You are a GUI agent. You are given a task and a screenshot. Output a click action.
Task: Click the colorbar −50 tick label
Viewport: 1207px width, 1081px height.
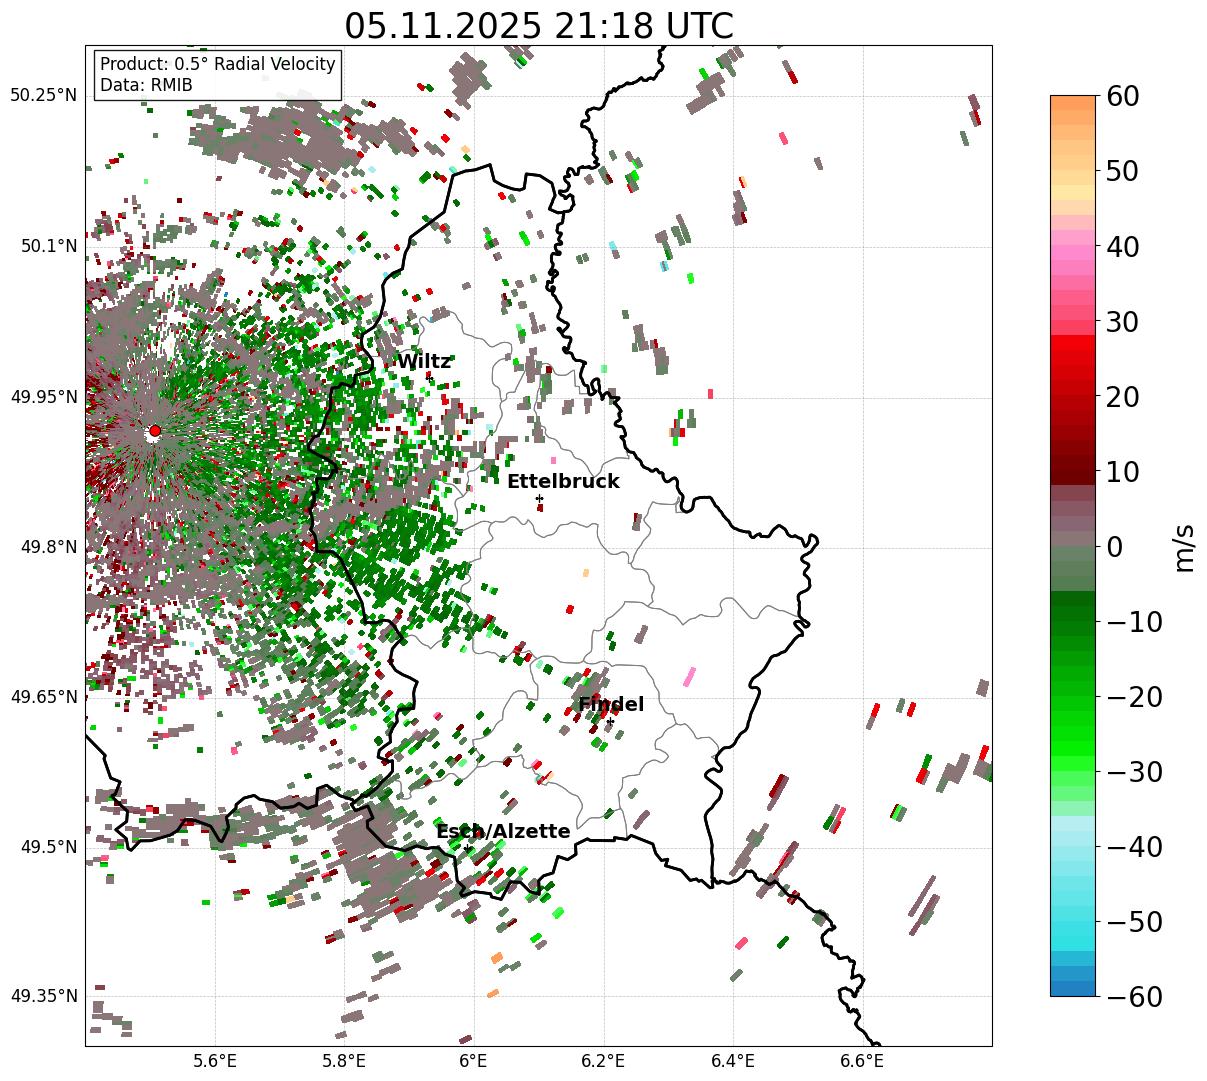(x=1134, y=921)
